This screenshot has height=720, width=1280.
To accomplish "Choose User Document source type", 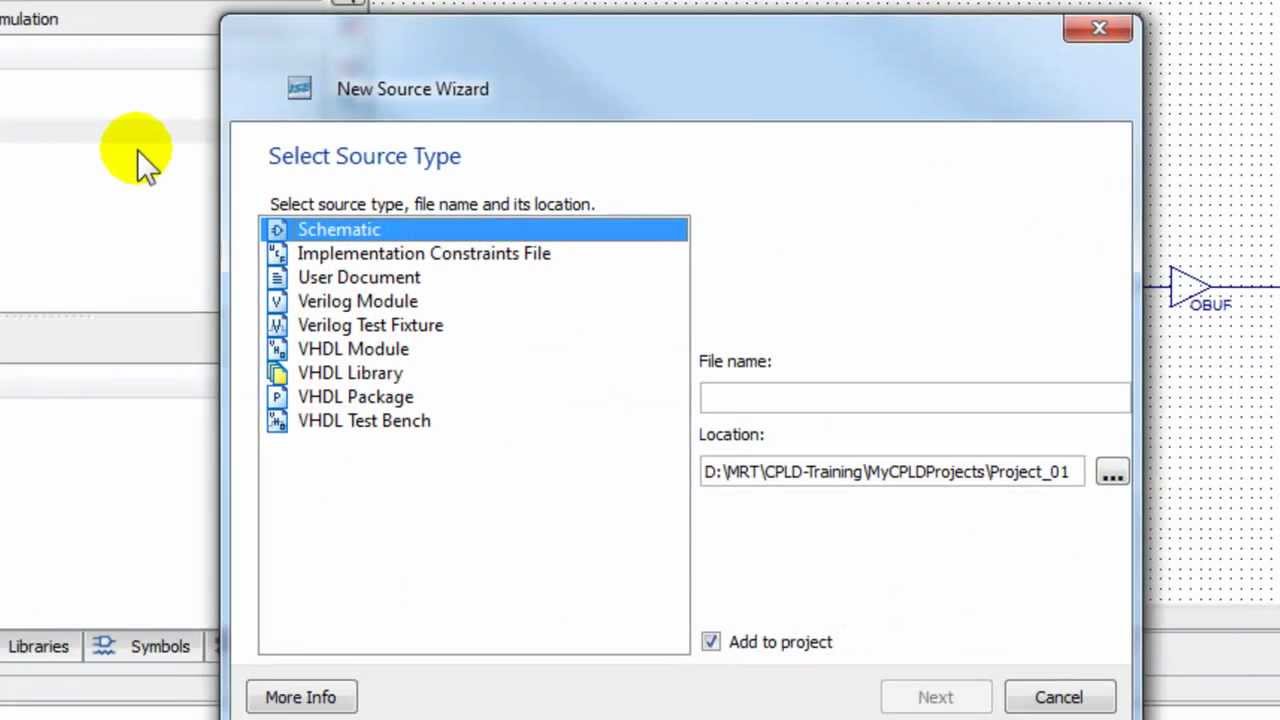I will [x=474, y=278].
